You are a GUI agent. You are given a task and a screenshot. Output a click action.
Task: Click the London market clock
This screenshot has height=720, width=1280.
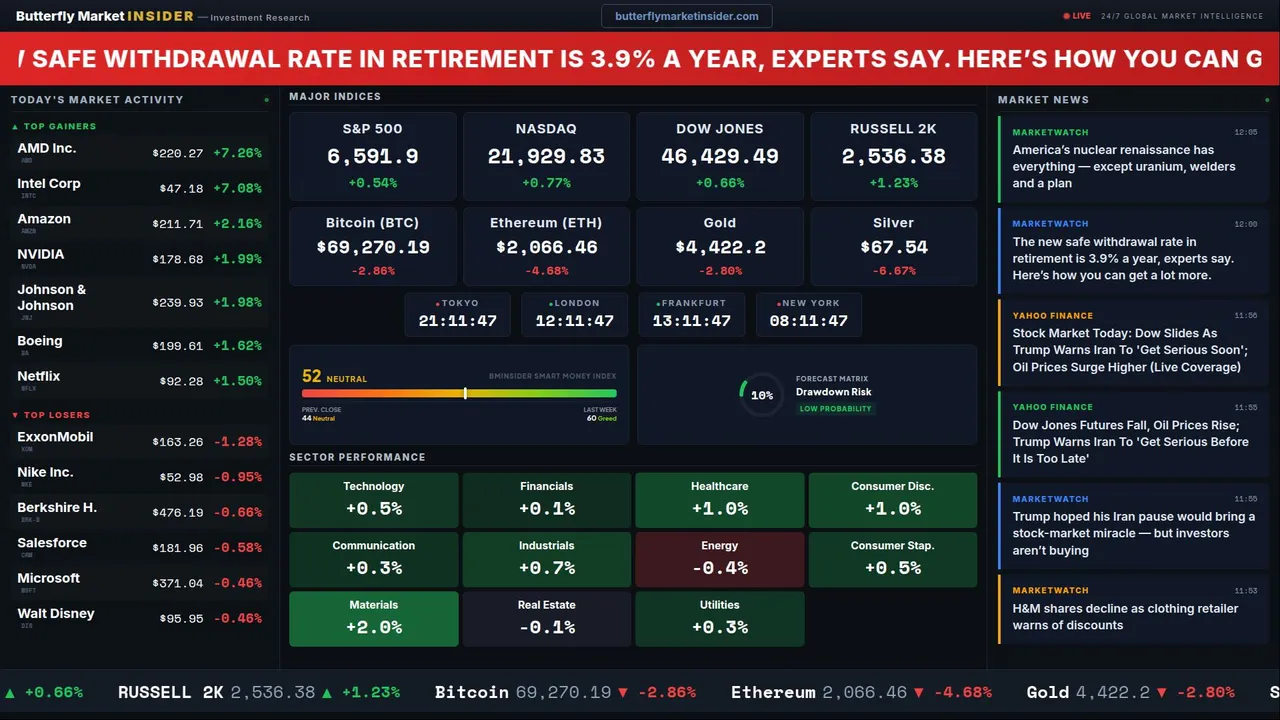tap(574, 314)
